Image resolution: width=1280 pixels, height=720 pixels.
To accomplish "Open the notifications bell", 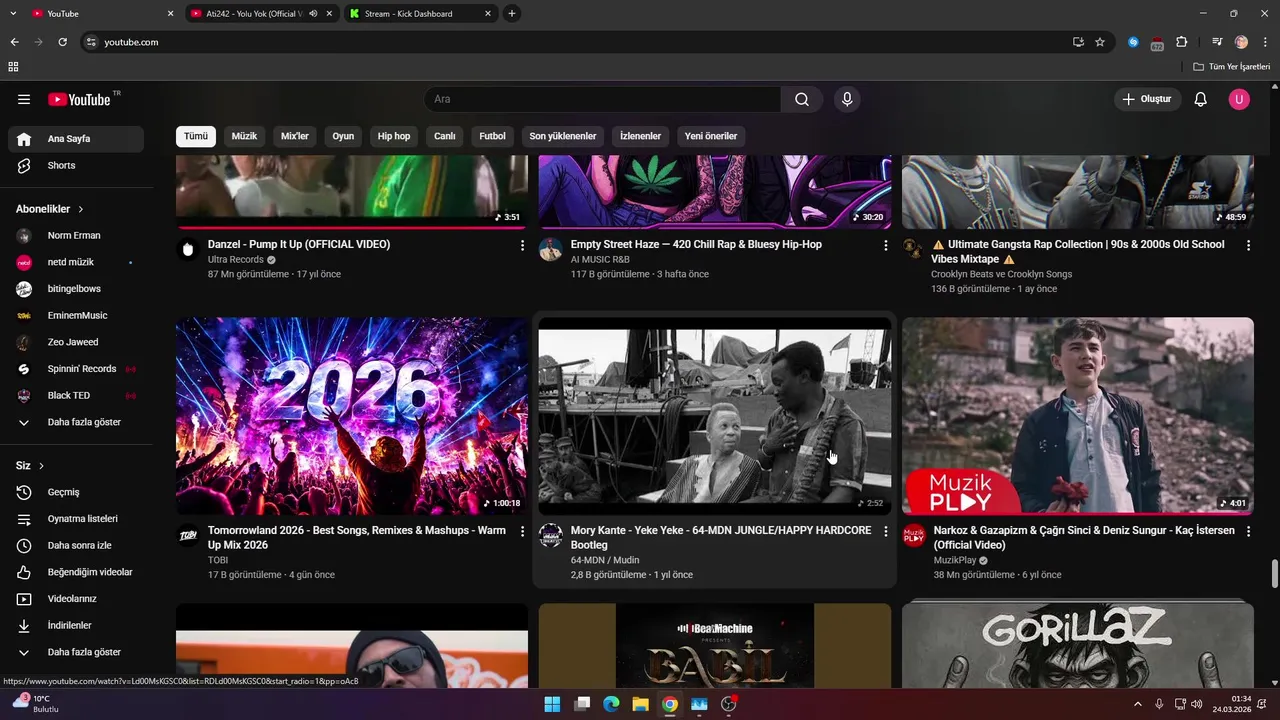I will point(1201,99).
